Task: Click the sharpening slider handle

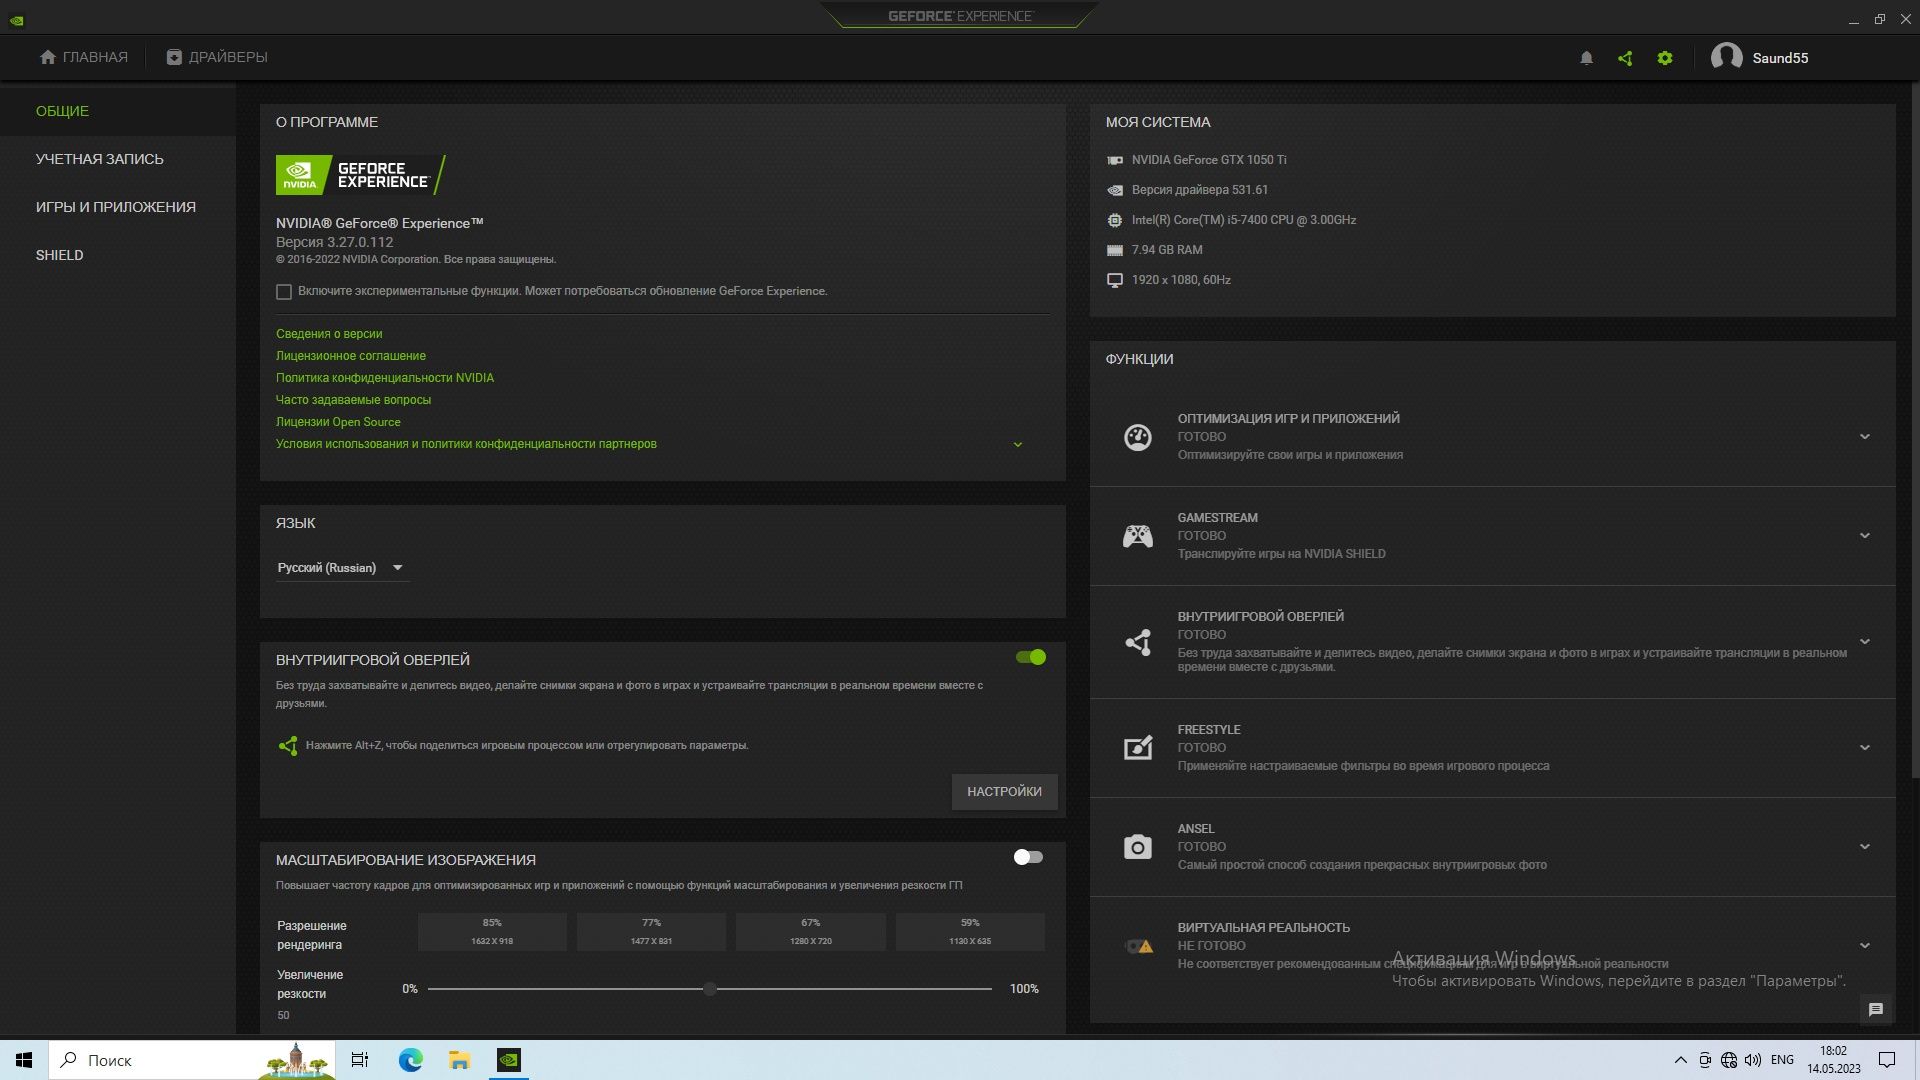Action: 709,989
